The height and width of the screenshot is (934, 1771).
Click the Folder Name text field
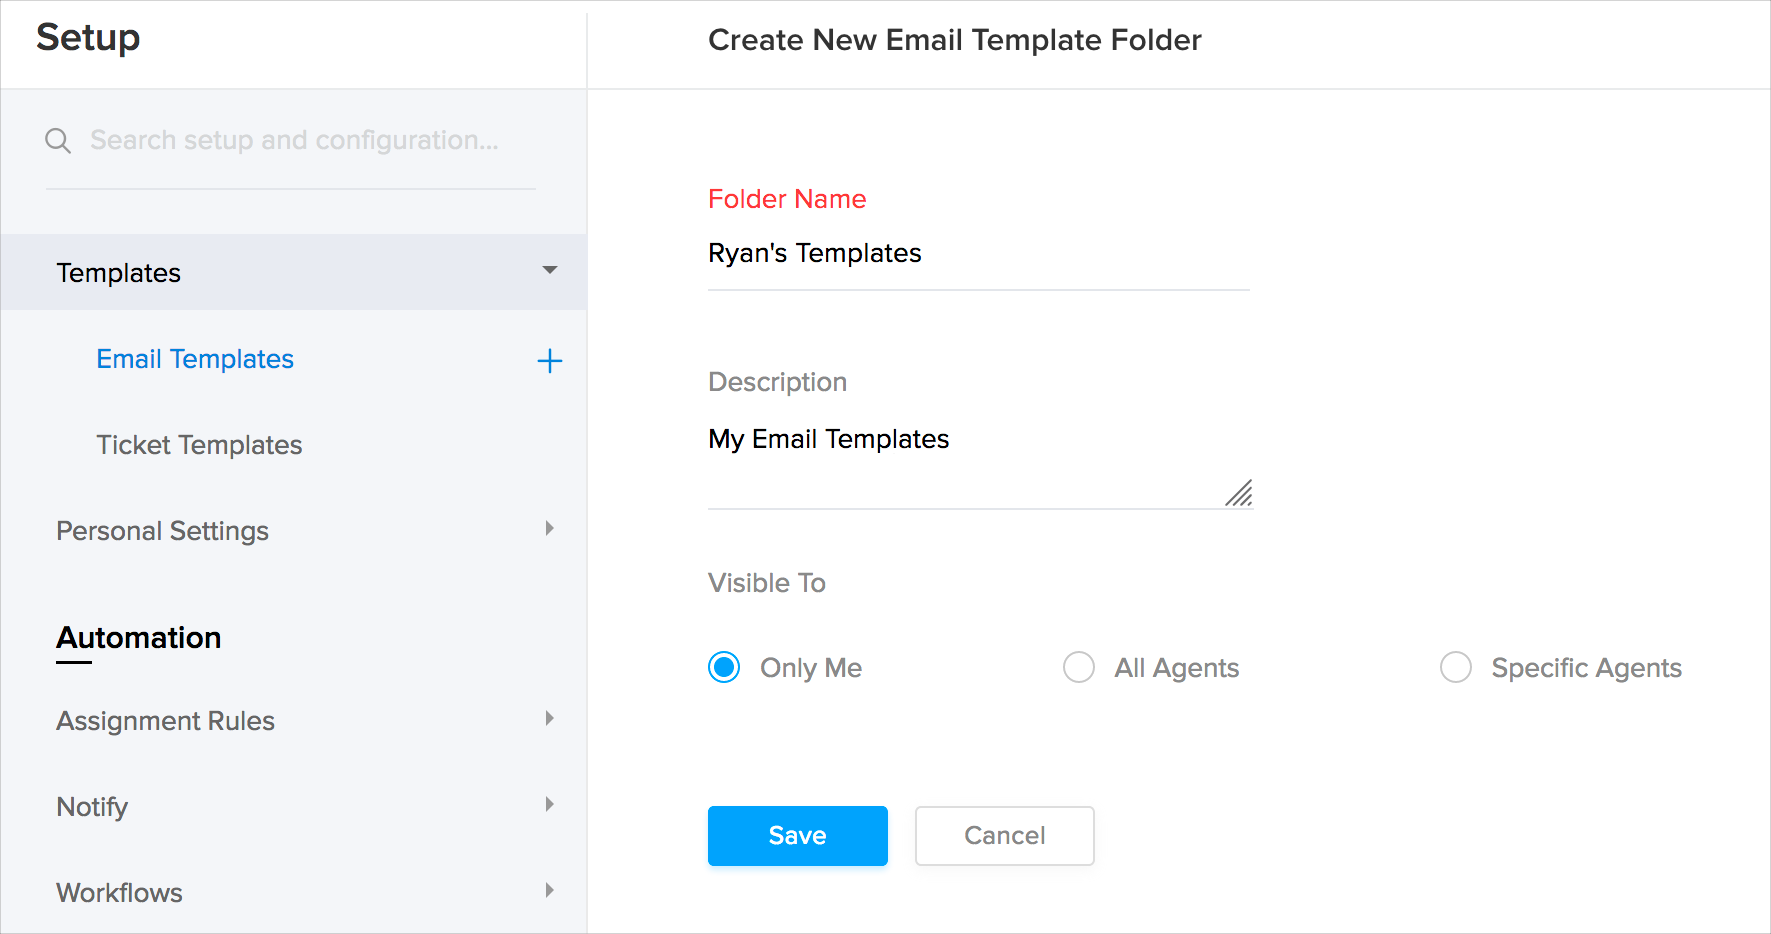tap(978, 254)
